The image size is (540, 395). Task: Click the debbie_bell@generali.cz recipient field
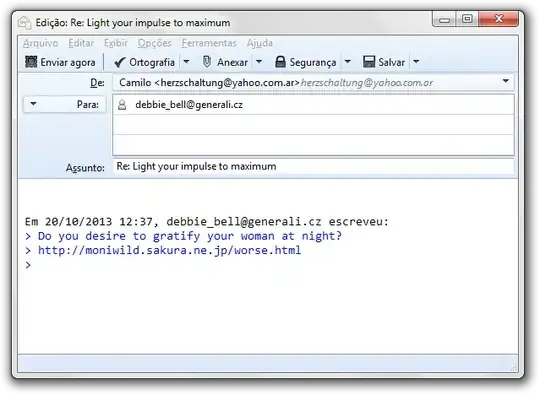(313, 105)
